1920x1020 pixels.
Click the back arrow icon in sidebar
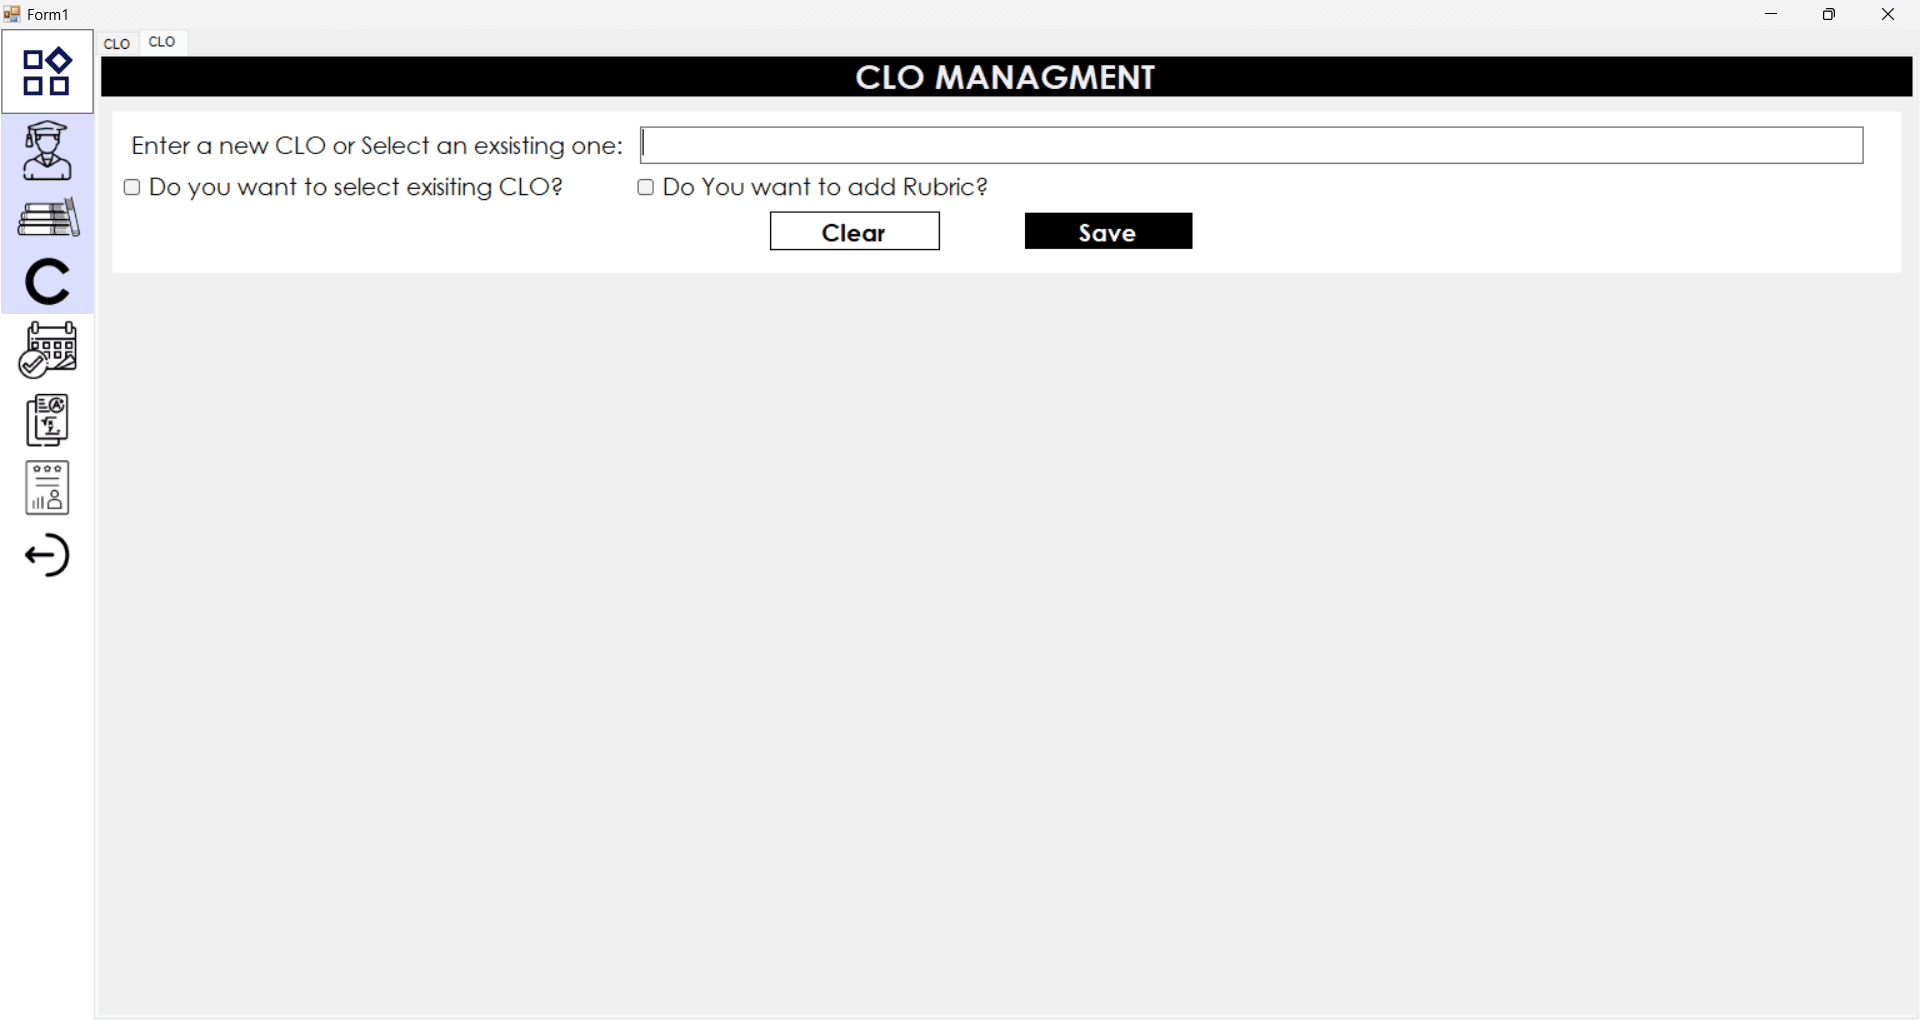47,555
